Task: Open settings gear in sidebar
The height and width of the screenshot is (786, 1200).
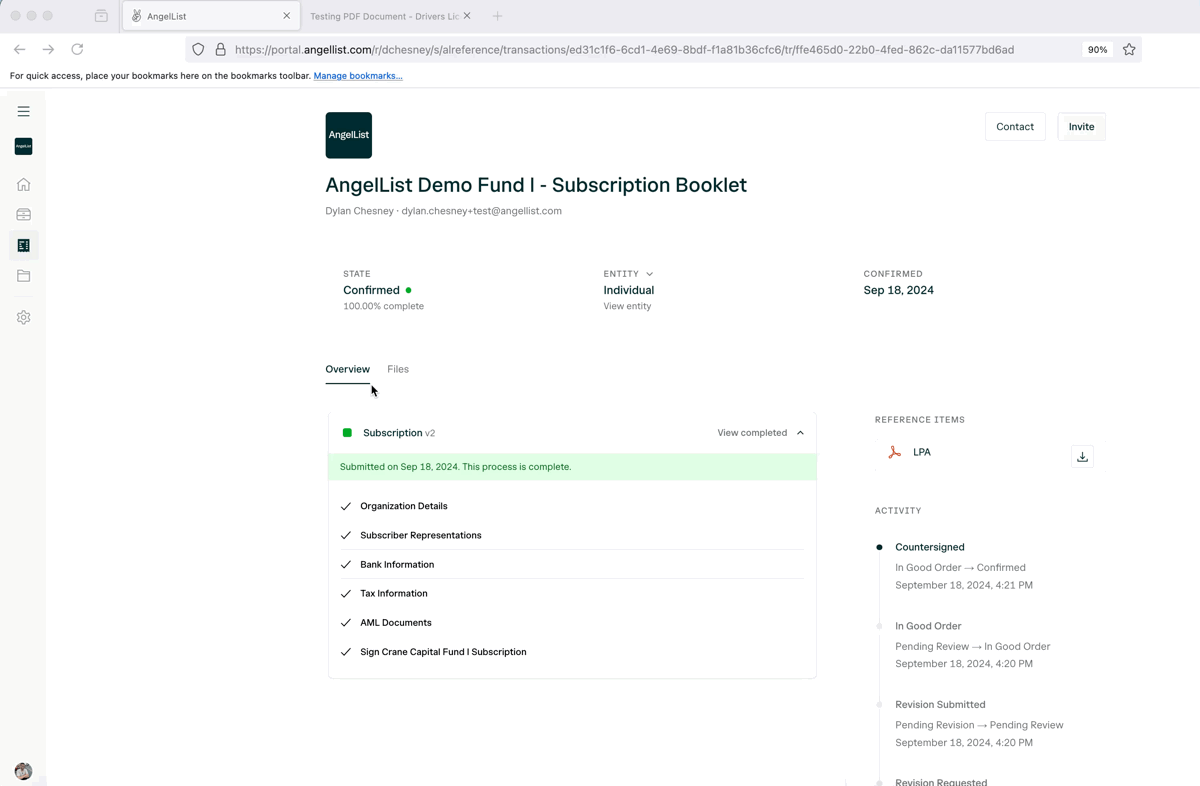Action: tap(23, 317)
